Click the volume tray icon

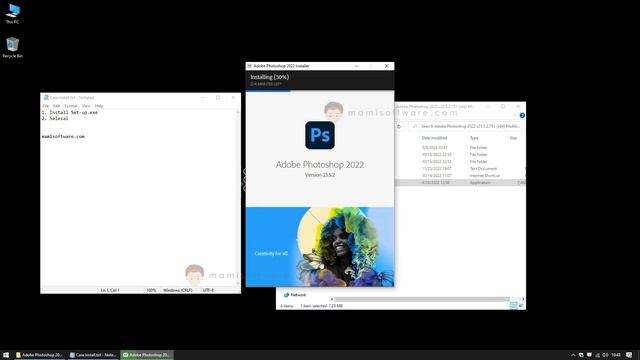click(605, 355)
